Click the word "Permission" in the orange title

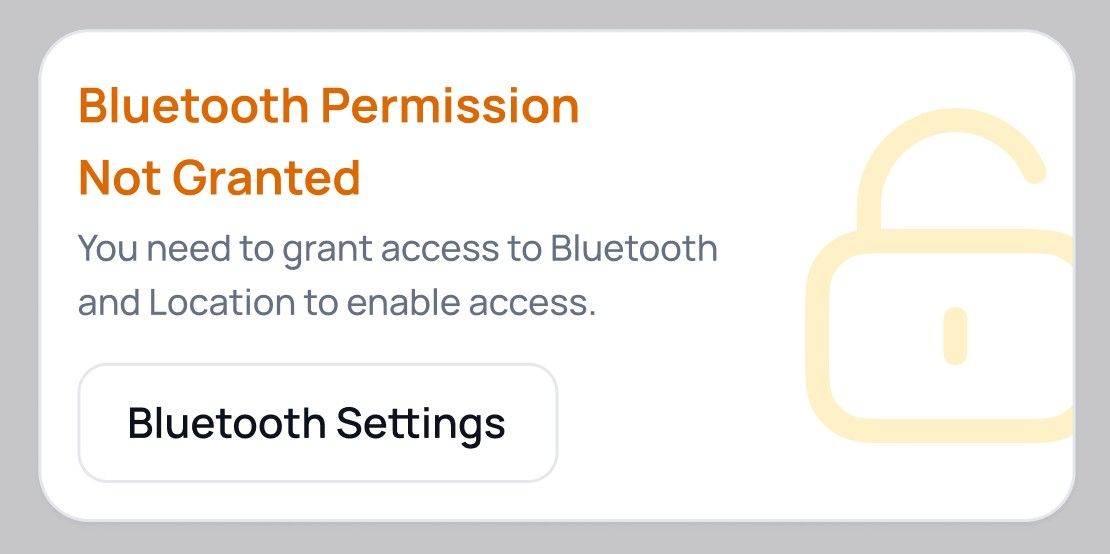tap(454, 106)
